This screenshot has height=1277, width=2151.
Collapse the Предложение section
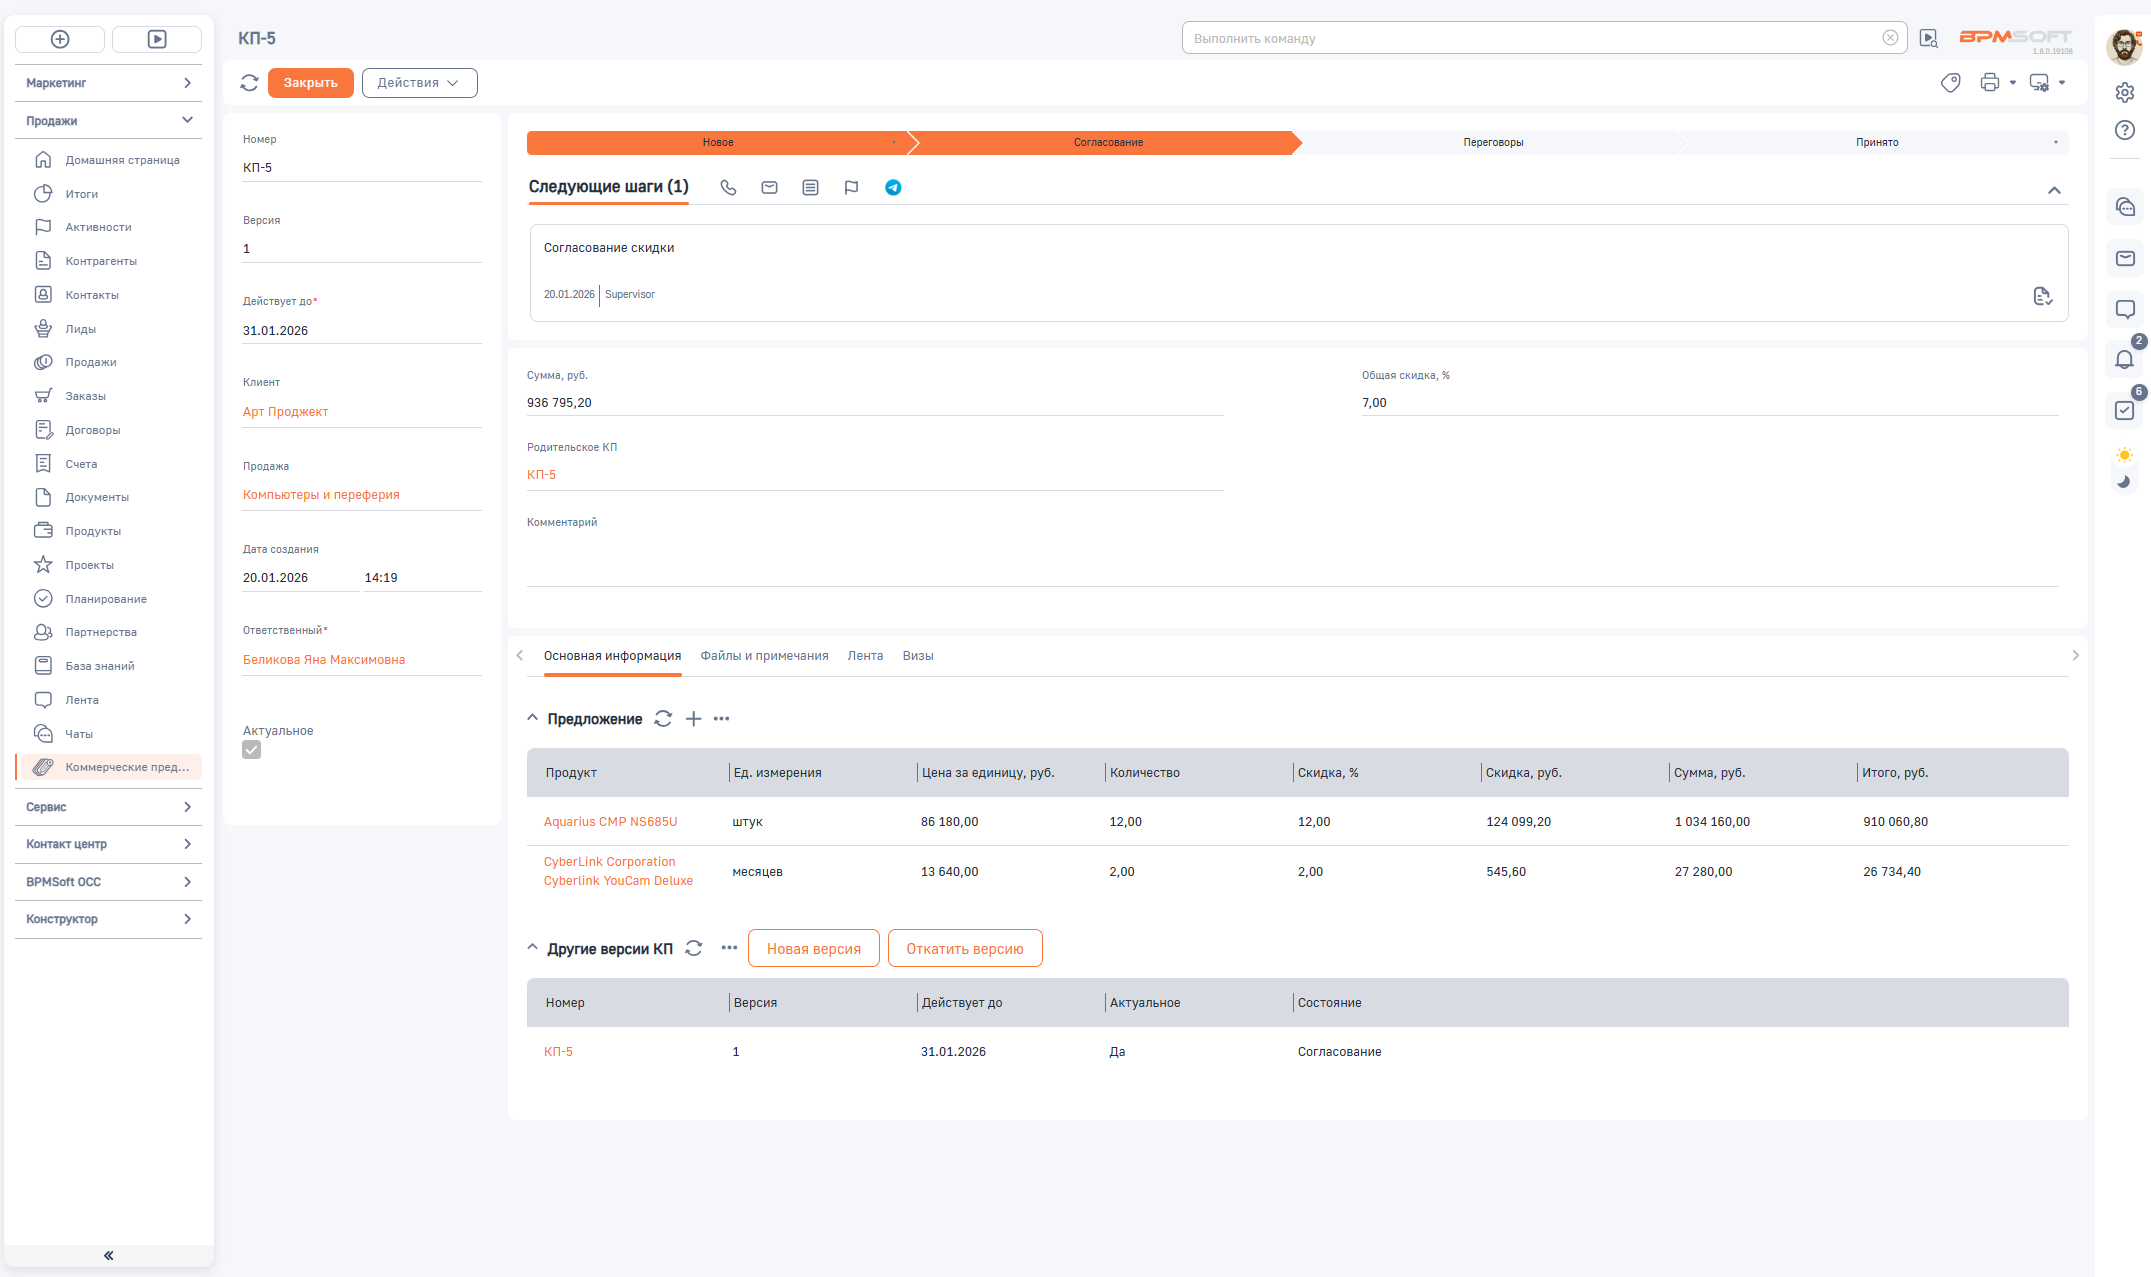533,718
